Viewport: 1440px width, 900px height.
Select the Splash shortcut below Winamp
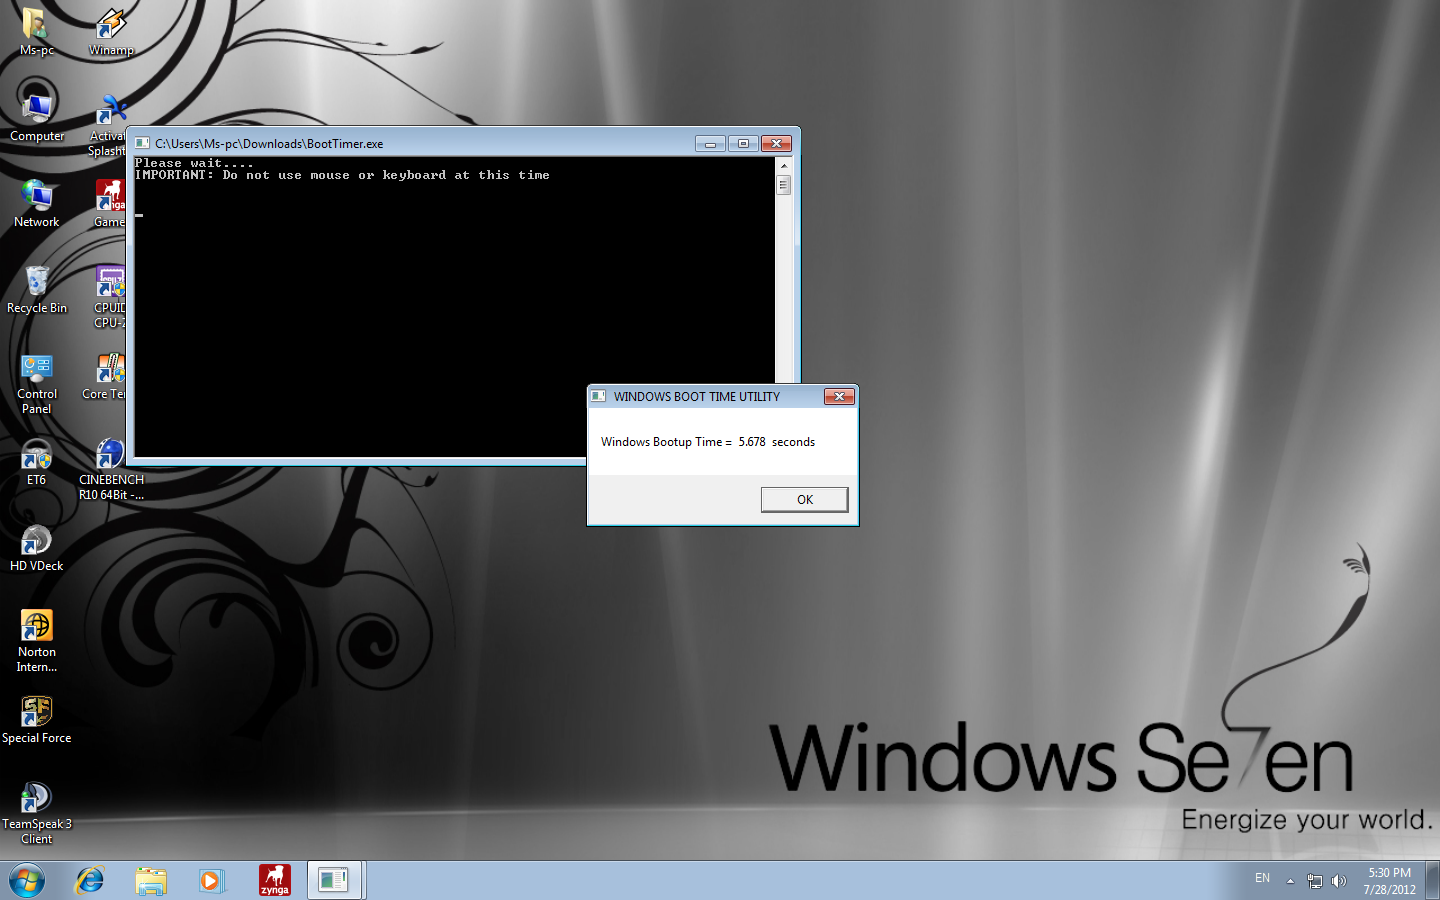(x=107, y=125)
